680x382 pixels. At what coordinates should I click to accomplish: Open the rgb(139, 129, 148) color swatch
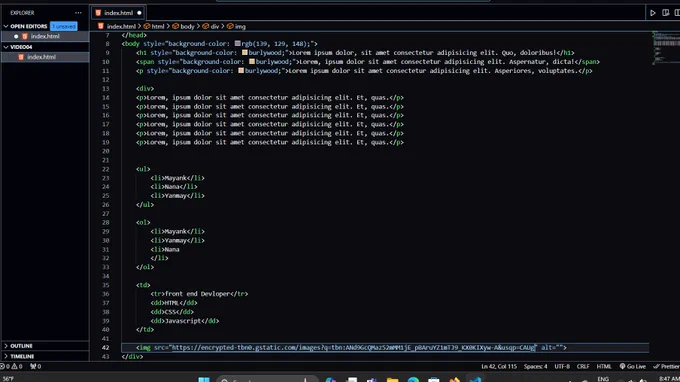[x=238, y=44]
